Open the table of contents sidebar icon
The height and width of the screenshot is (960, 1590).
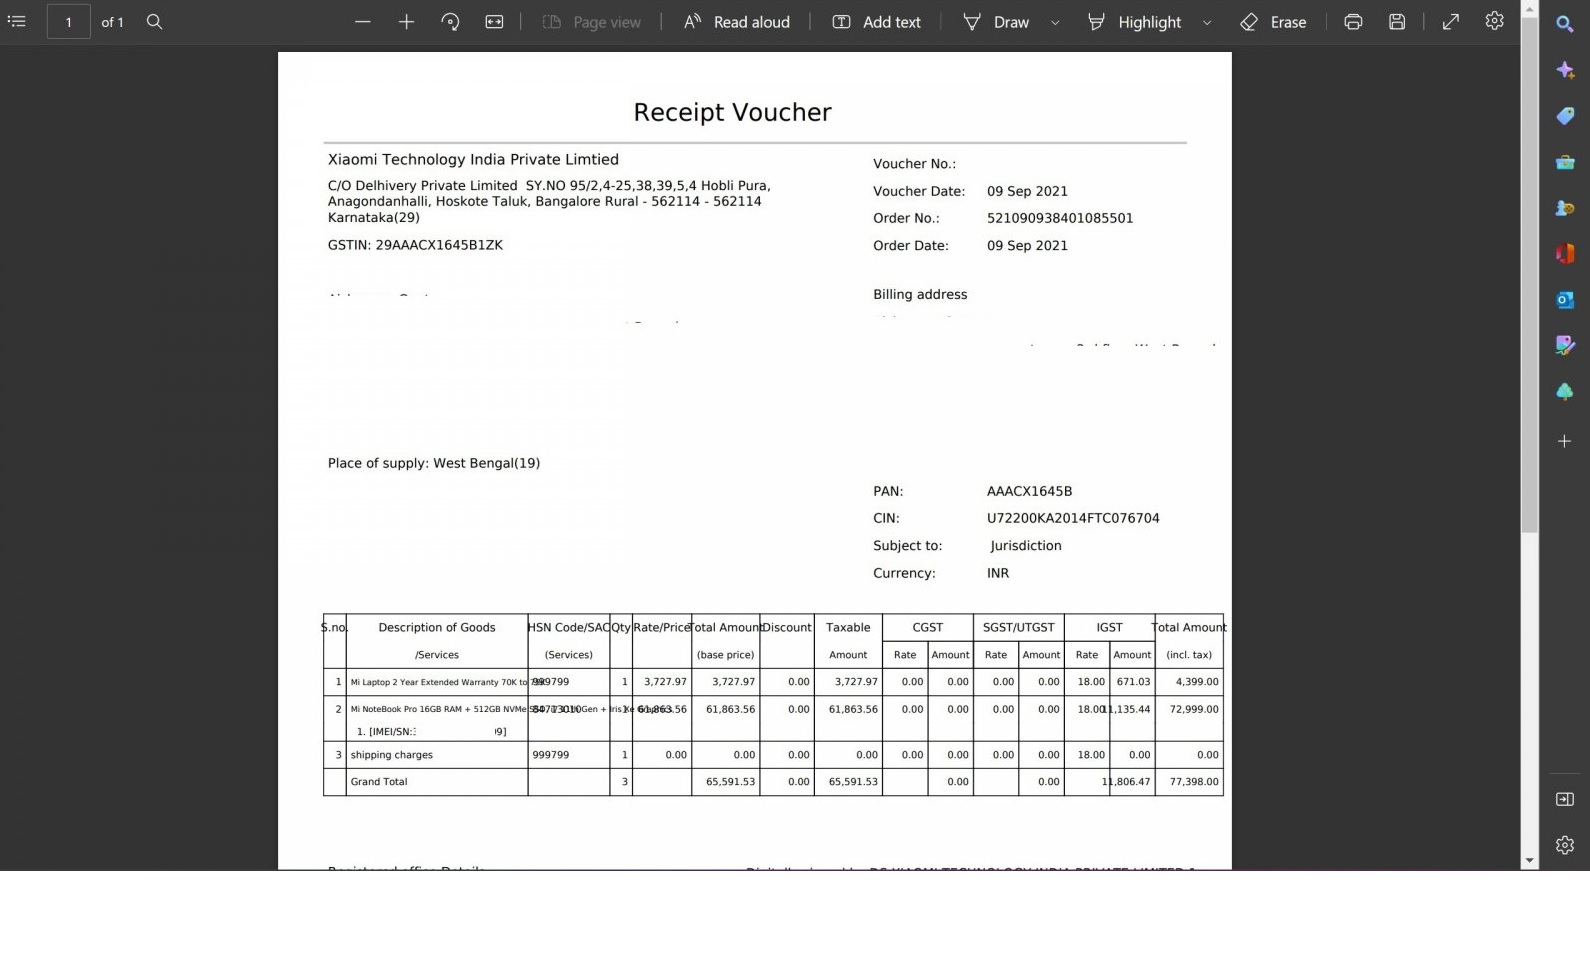(x=16, y=21)
